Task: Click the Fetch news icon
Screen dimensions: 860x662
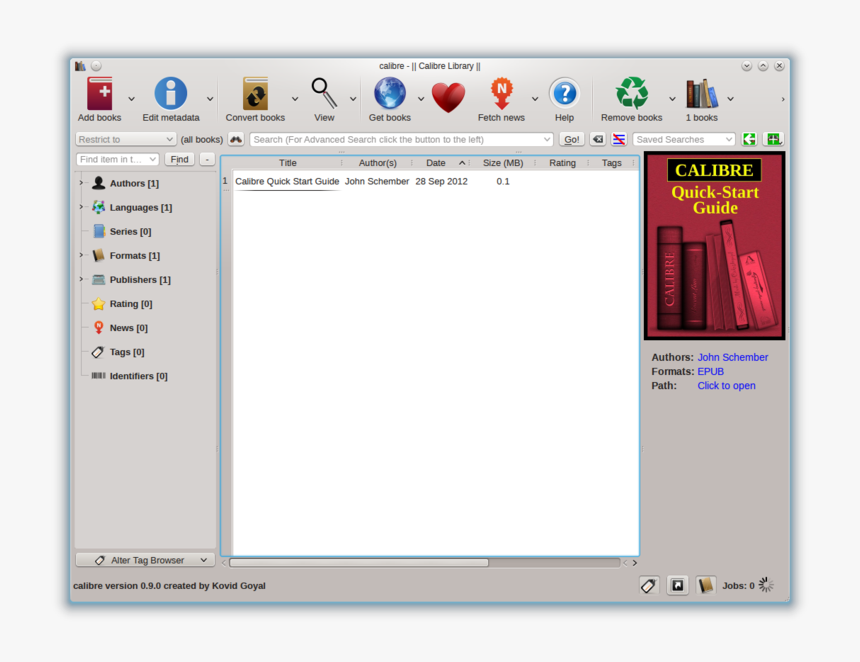Action: [x=501, y=95]
